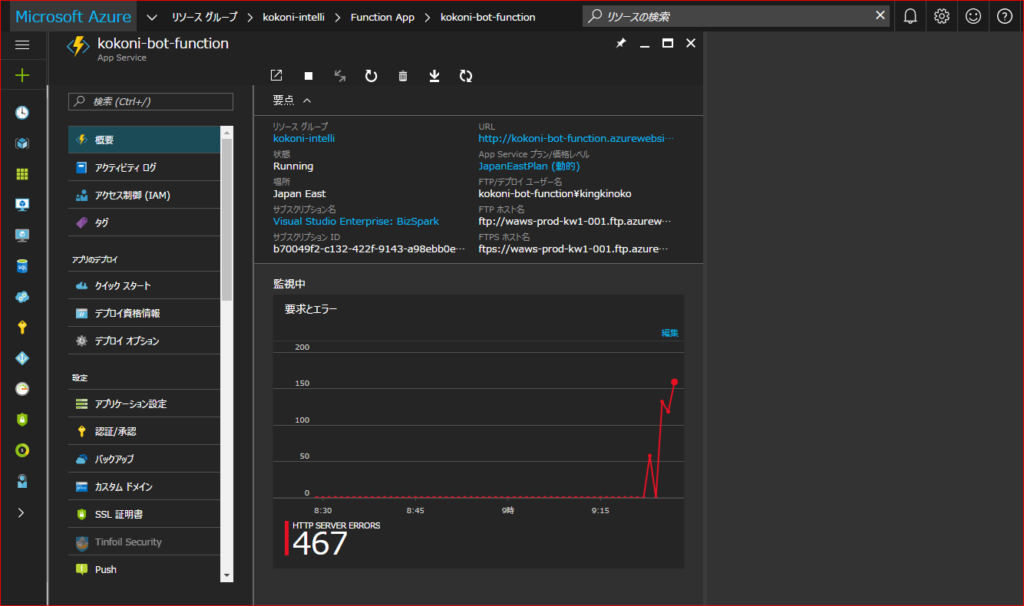
Task: Delete the app using trash icon
Action: pos(403,76)
